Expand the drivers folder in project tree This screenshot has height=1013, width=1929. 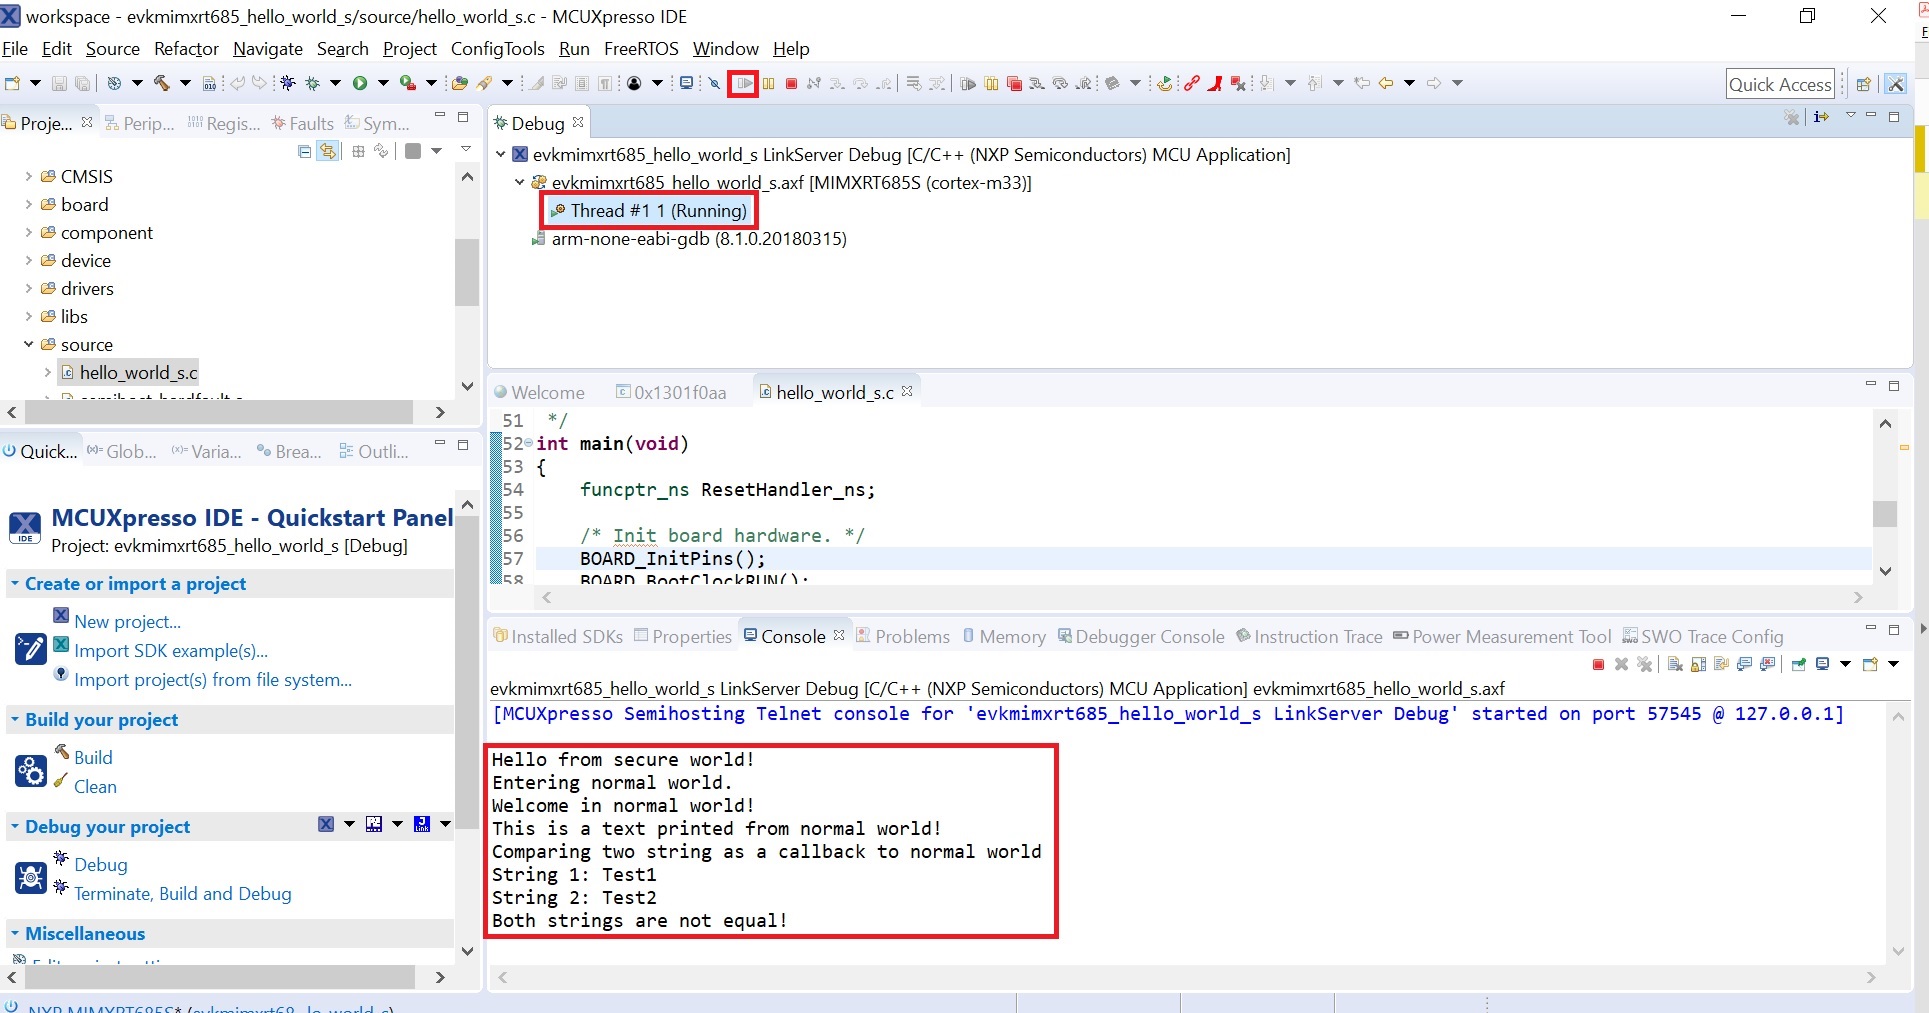(28, 289)
